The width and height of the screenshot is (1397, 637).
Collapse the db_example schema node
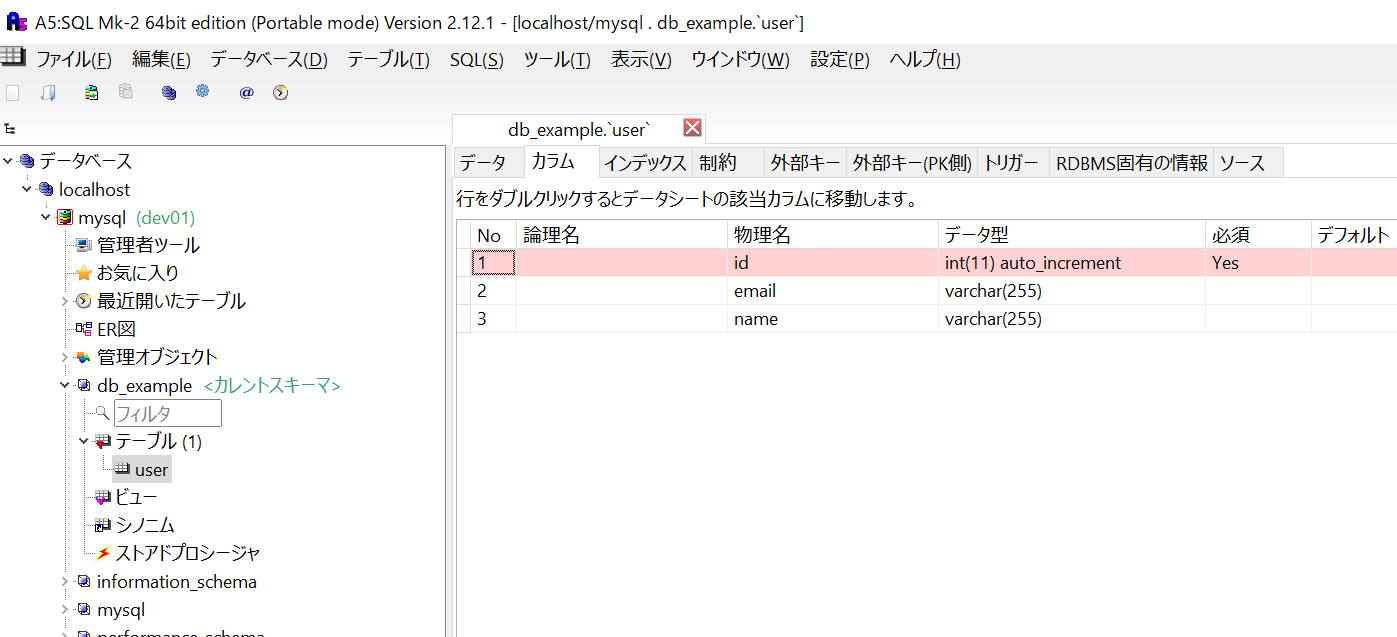coord(65,385)
